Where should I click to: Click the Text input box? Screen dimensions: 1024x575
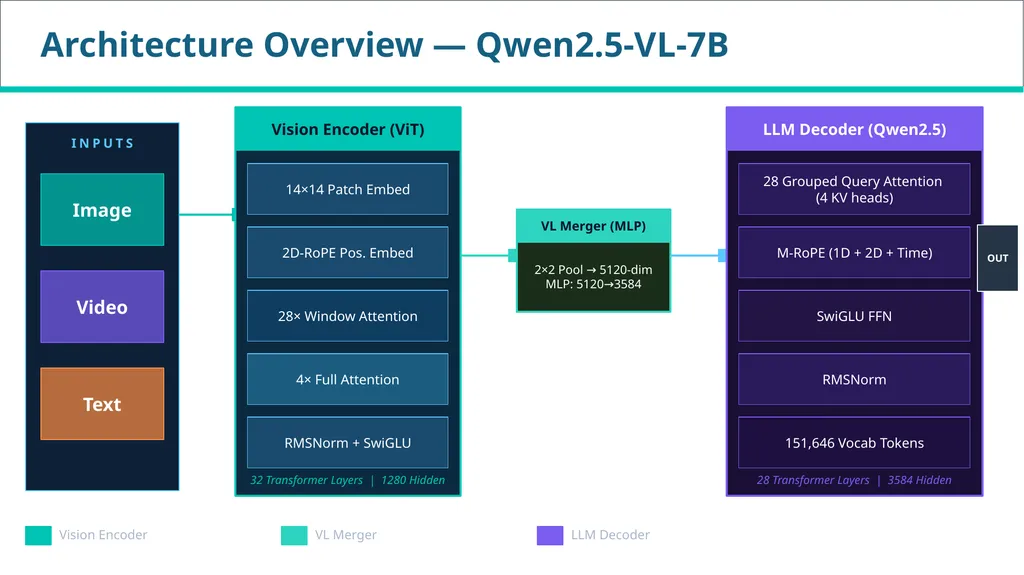click(102, 404)
